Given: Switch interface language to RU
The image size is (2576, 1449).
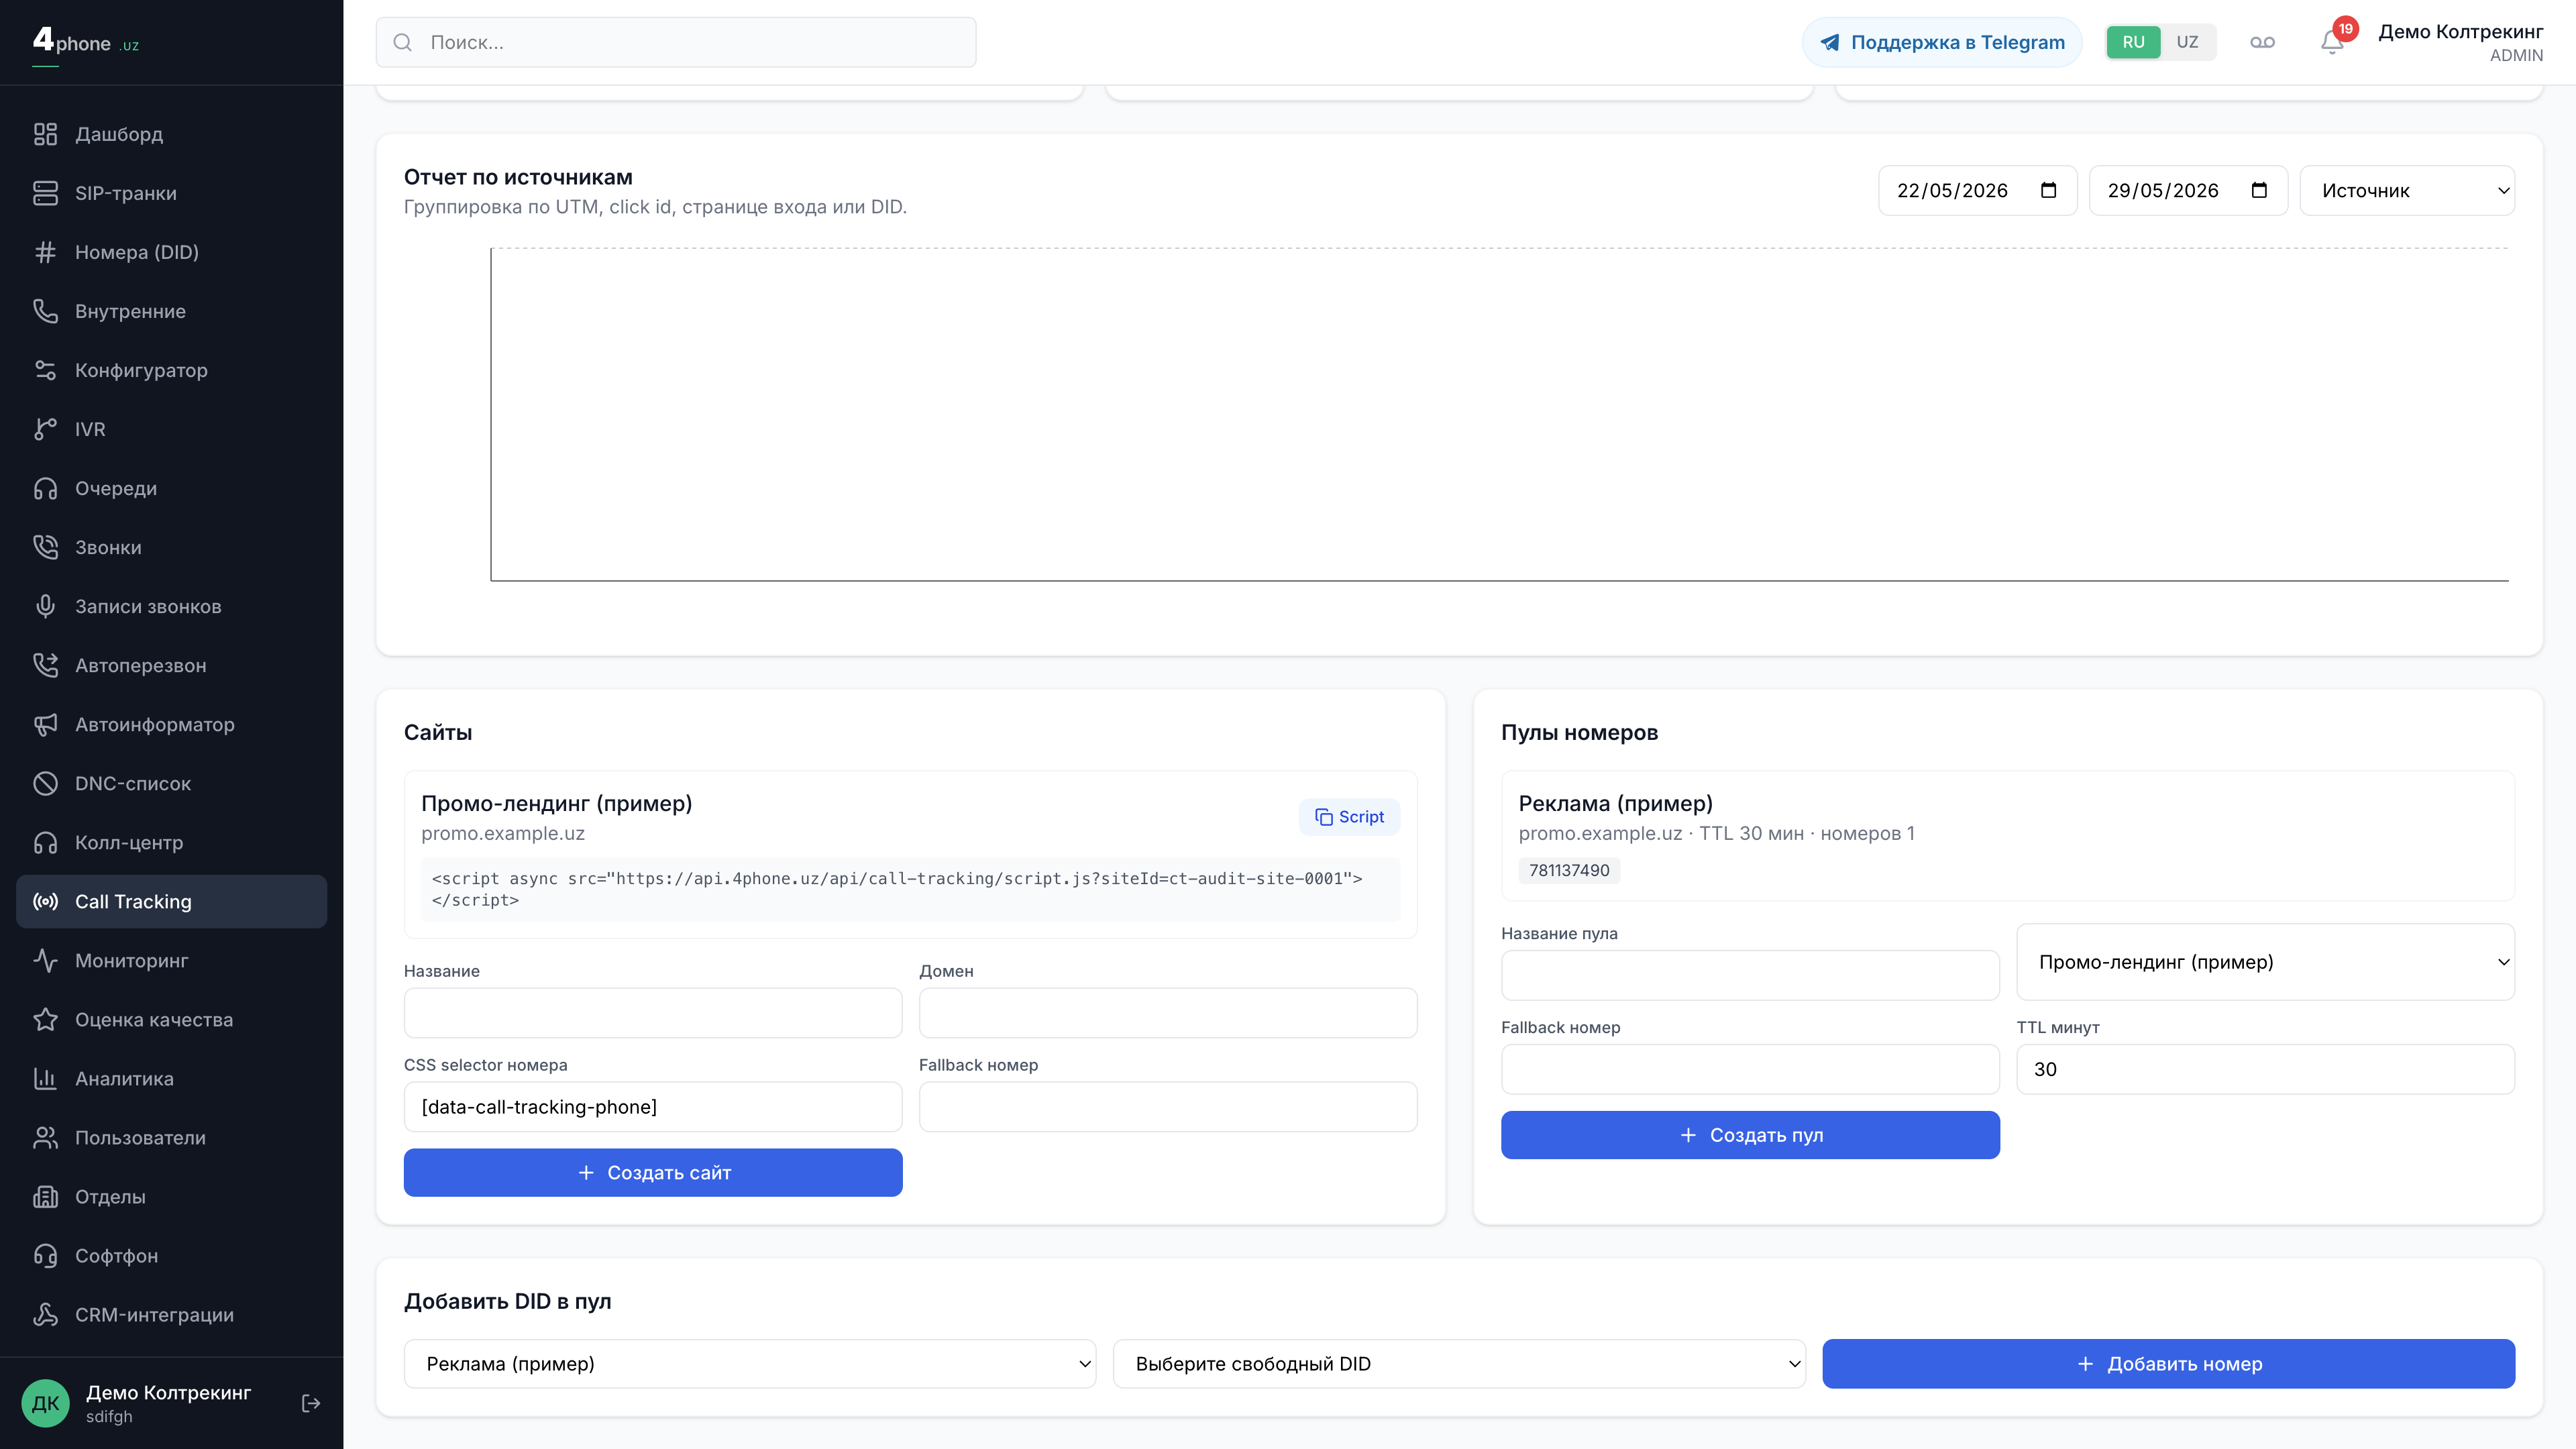Looking at the screenshot, I should pos(2133,42).
